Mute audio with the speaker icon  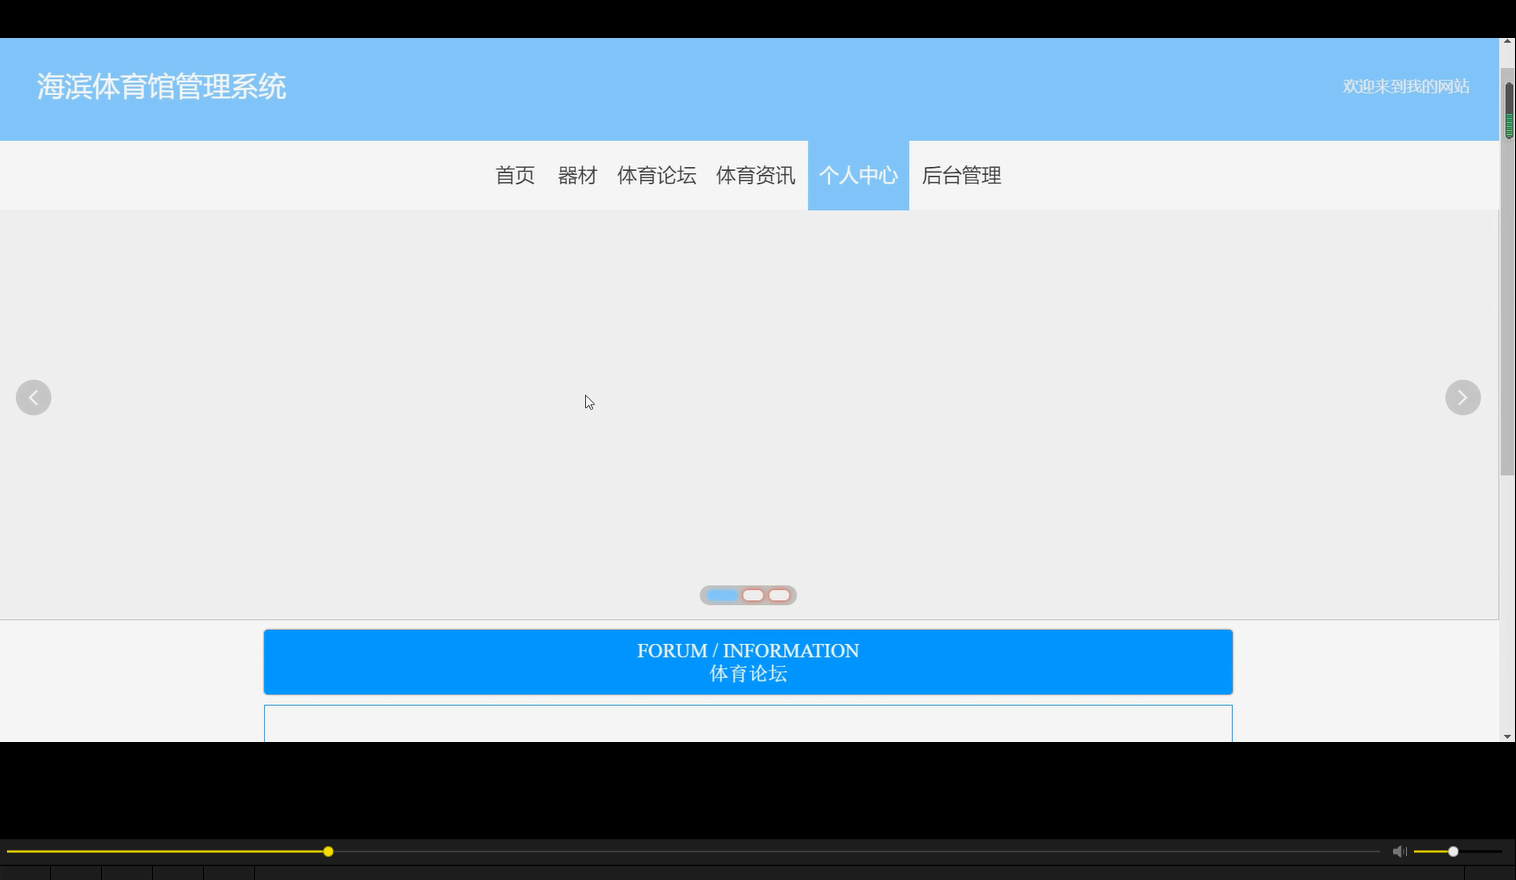(1399, 850)
